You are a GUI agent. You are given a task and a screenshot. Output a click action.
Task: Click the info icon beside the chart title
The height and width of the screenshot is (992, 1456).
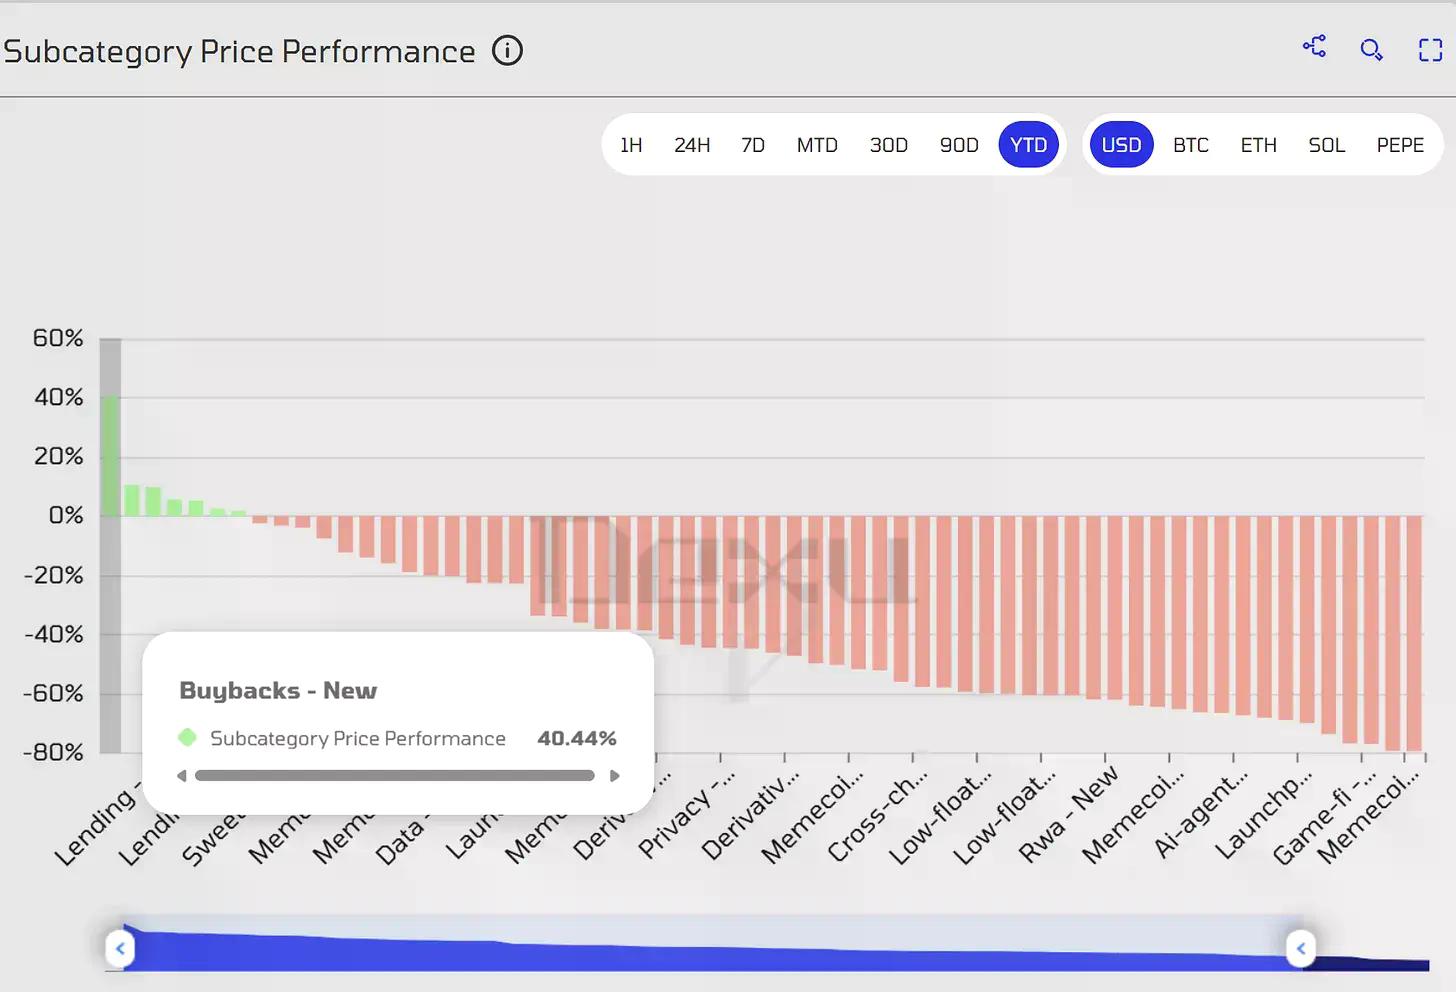(x=507, y=51)
